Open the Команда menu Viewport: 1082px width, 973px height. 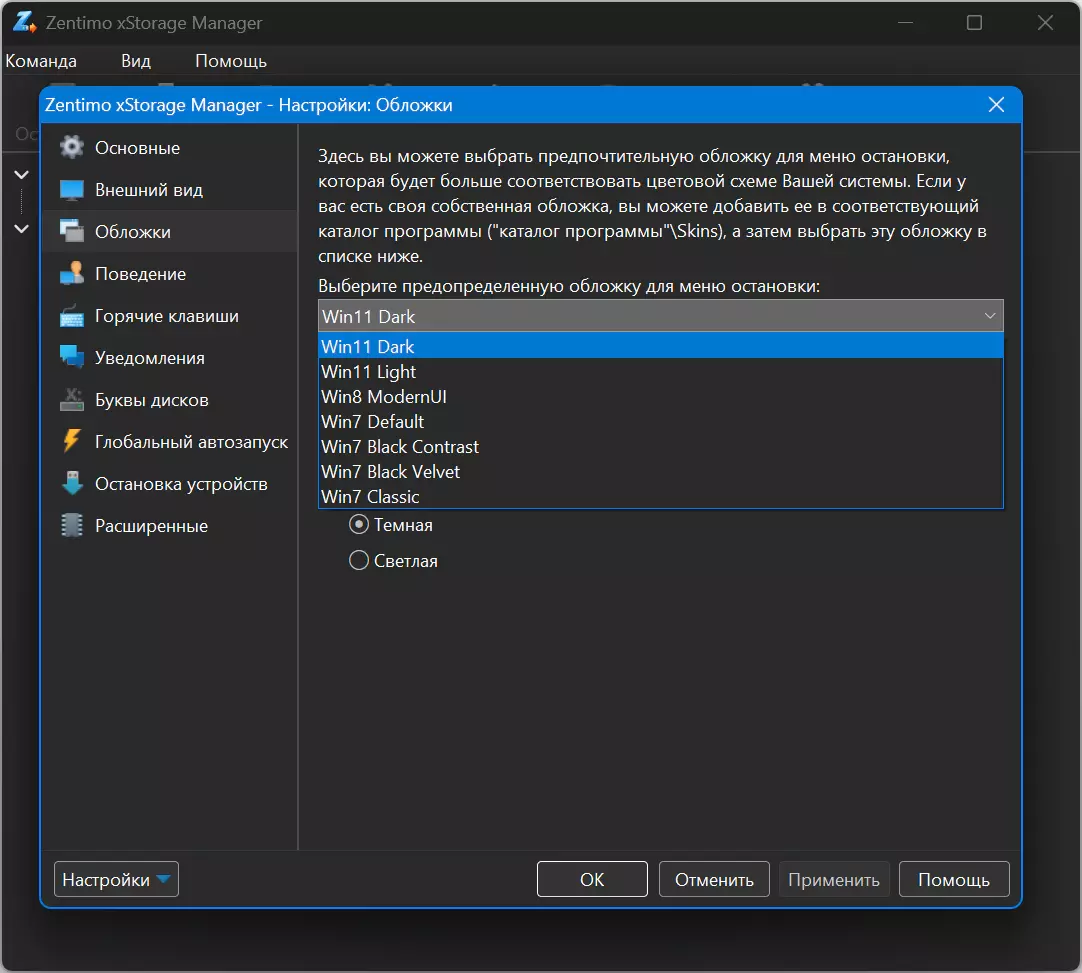(41, 61)
